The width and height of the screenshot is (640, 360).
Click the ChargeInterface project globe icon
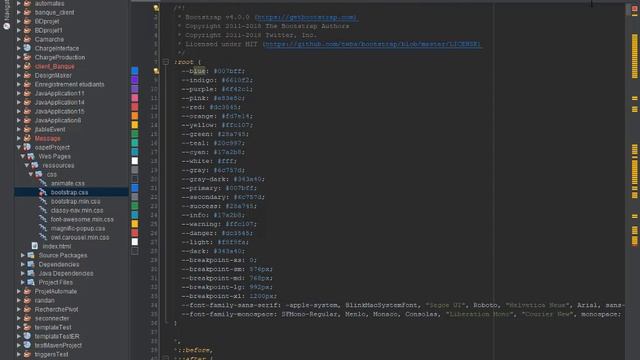click(x=27, y=48)
